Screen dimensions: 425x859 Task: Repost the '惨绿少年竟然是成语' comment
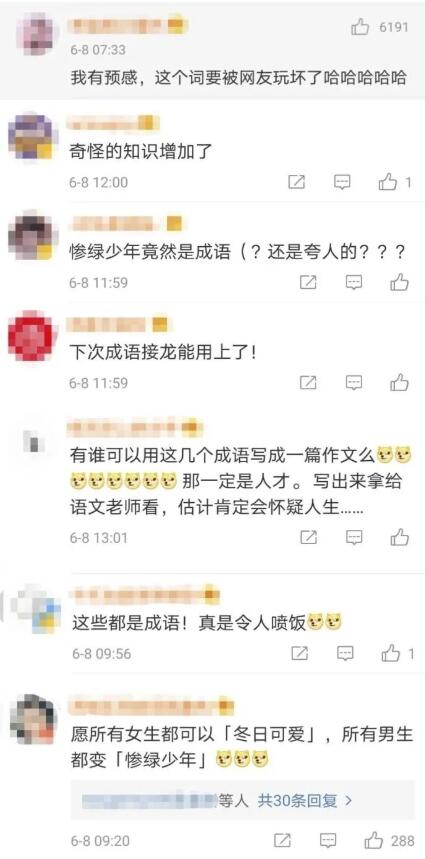pyautogui.click(x=308, y=282)
